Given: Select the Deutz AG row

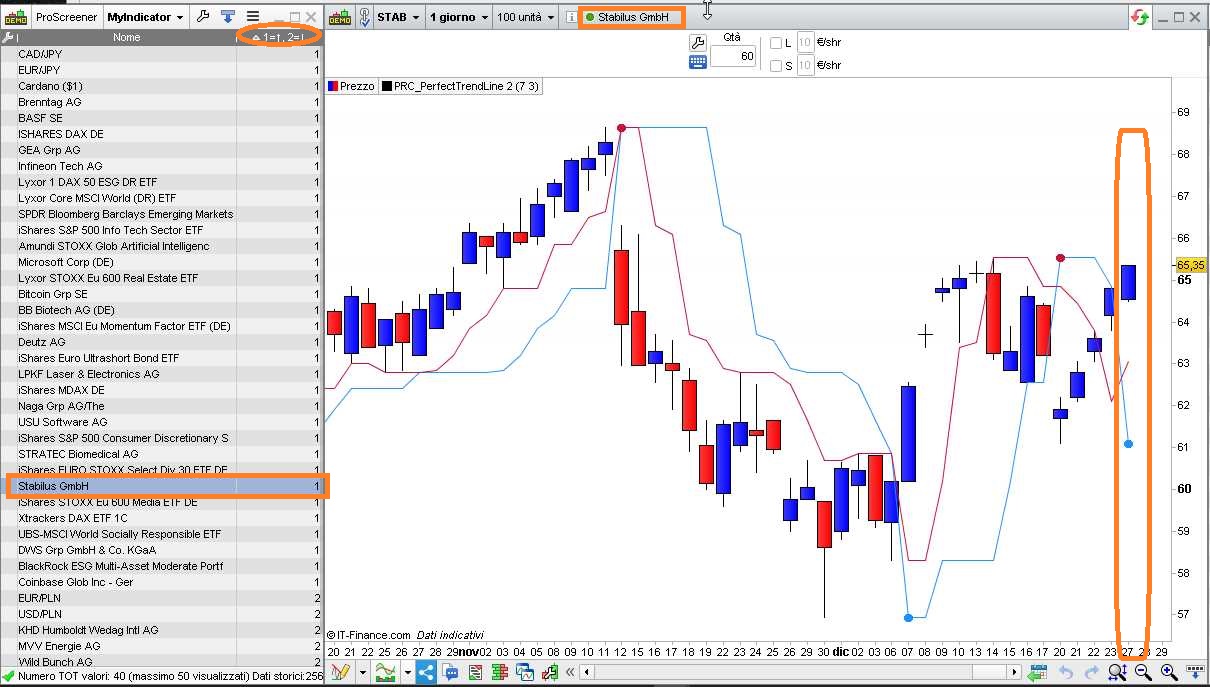Looking at the screenshot, I should (162, 342).
